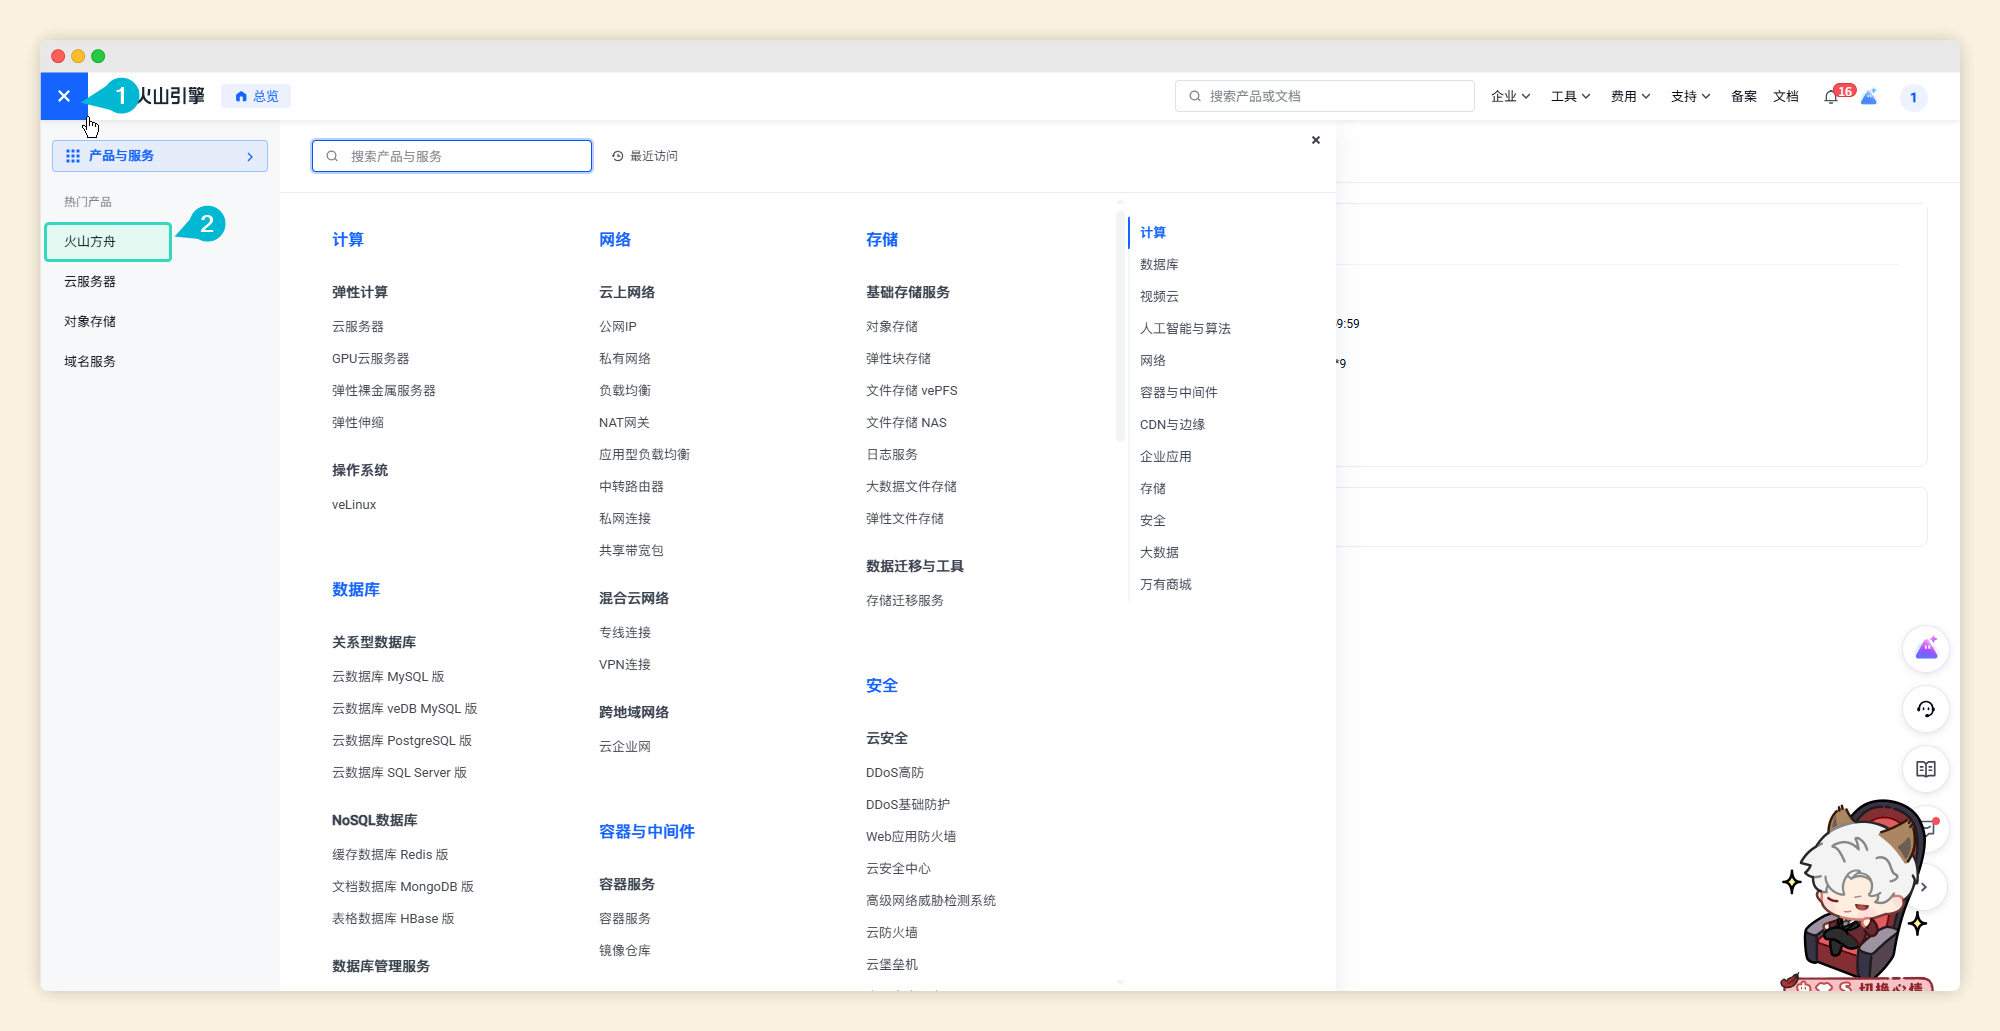This screenshot has height=1031, width=2000.
Task: Focus the 搜索产品与服务 search field
Action: tap(460, 156)
